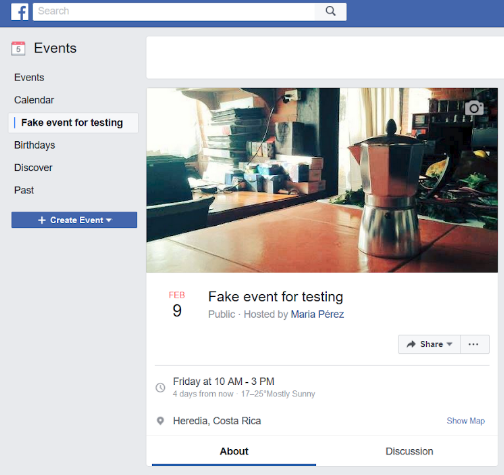The width and height of the screenshot is (504, 475).
Task: Click the clock icon beside event time
Action: [x=160, y=387]
